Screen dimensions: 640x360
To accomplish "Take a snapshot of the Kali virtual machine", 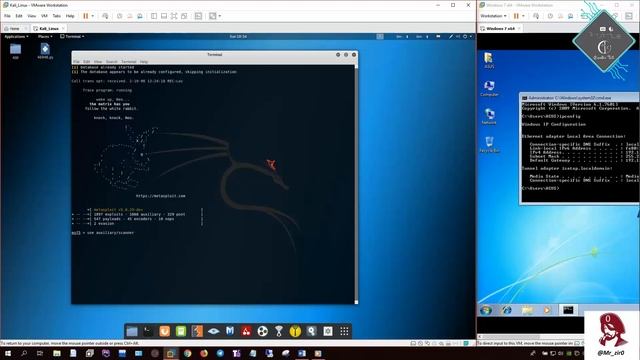I will tap(120, 16).
